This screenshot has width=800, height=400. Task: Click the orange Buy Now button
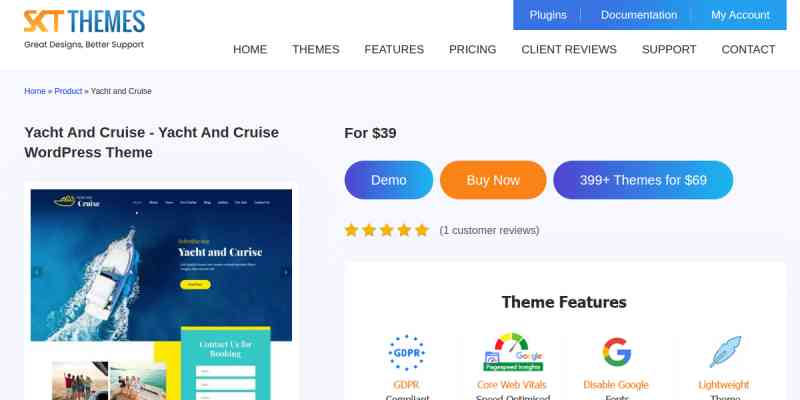tap(493, 180)
